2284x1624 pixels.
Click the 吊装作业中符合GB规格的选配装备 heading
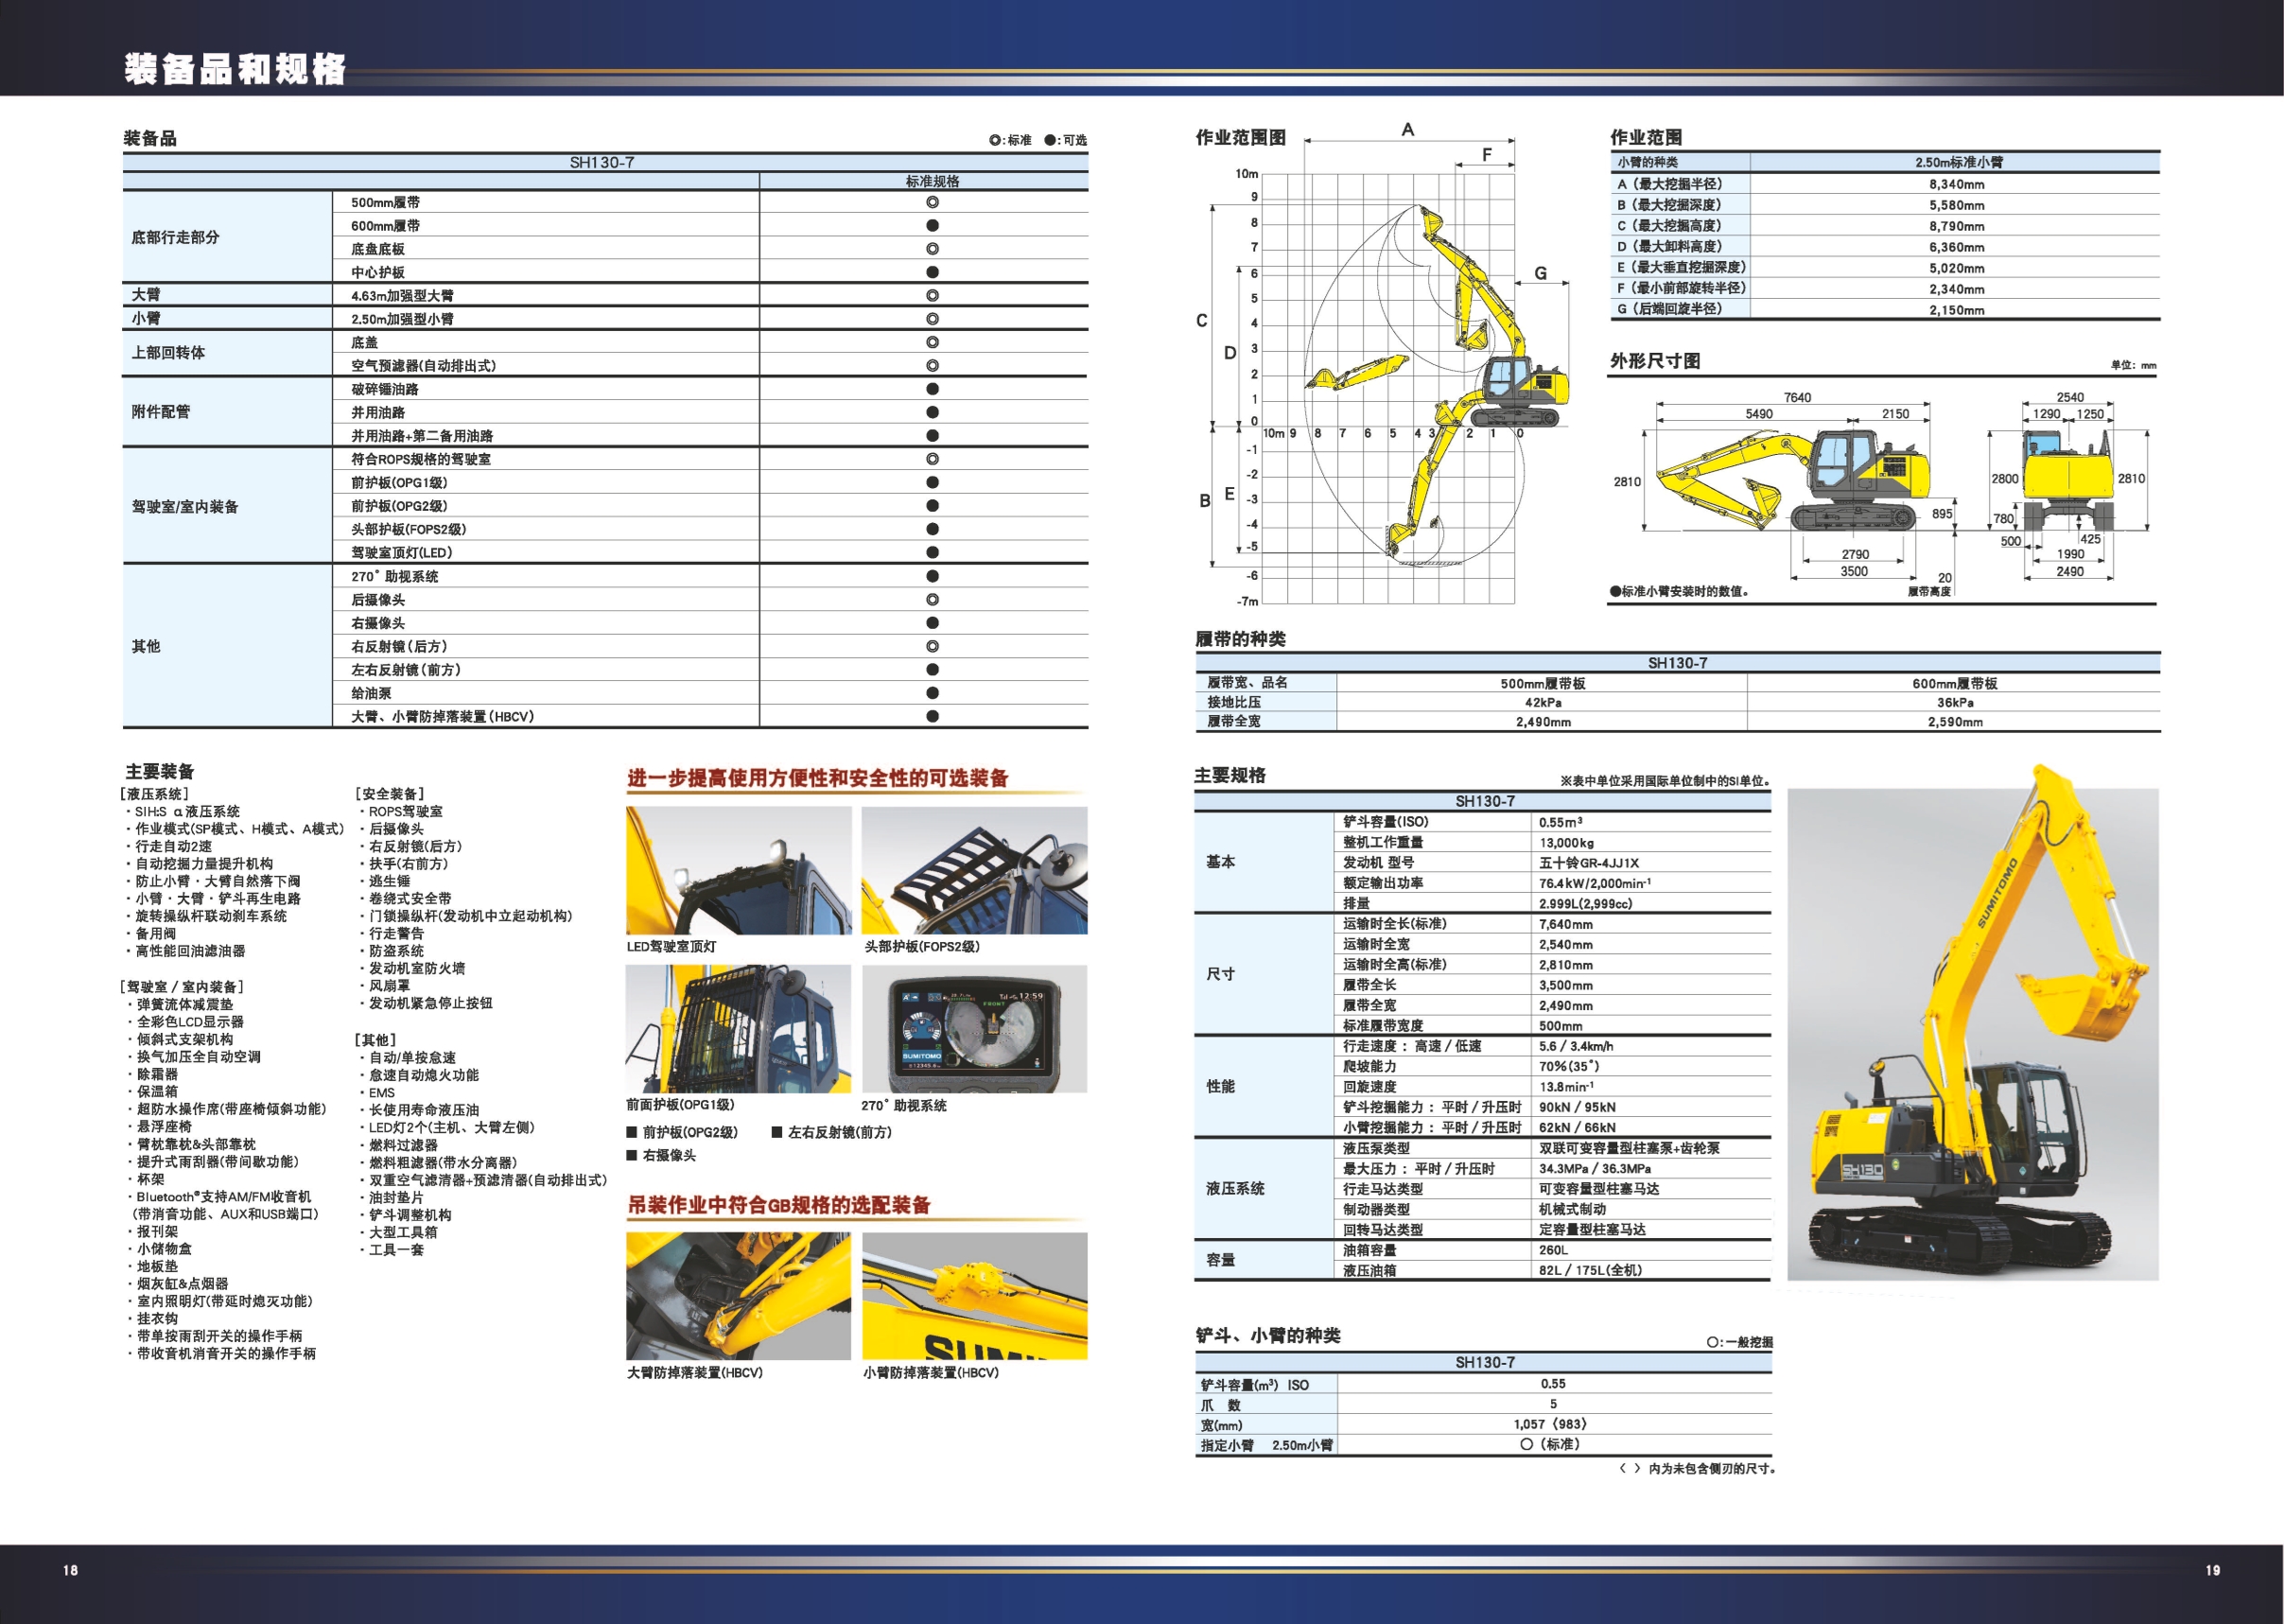779,1205
